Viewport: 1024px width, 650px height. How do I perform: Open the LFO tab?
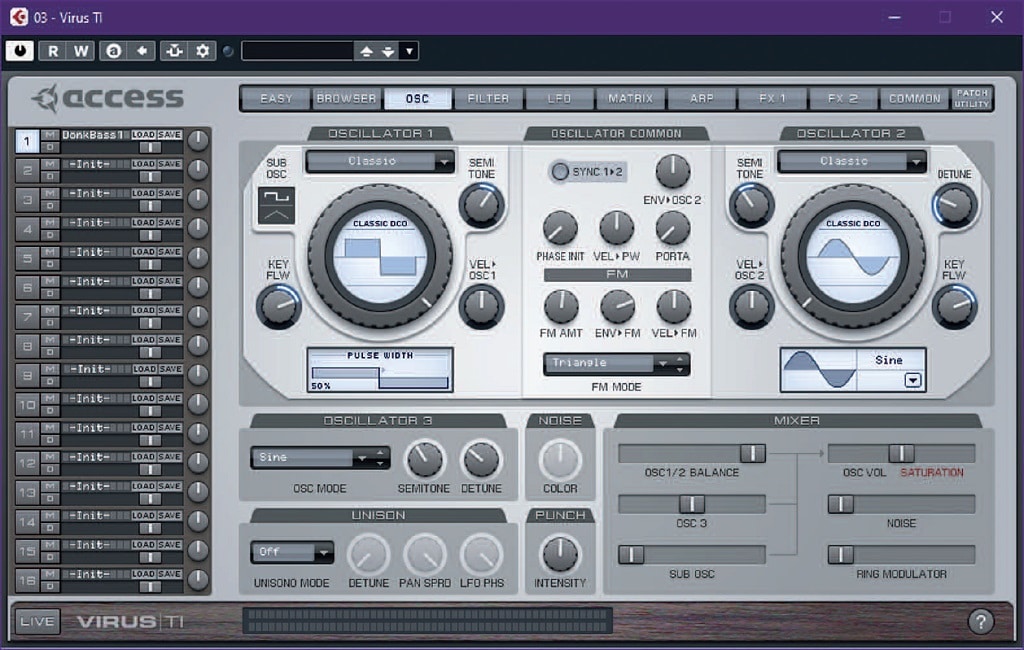(x=559, y=99)
